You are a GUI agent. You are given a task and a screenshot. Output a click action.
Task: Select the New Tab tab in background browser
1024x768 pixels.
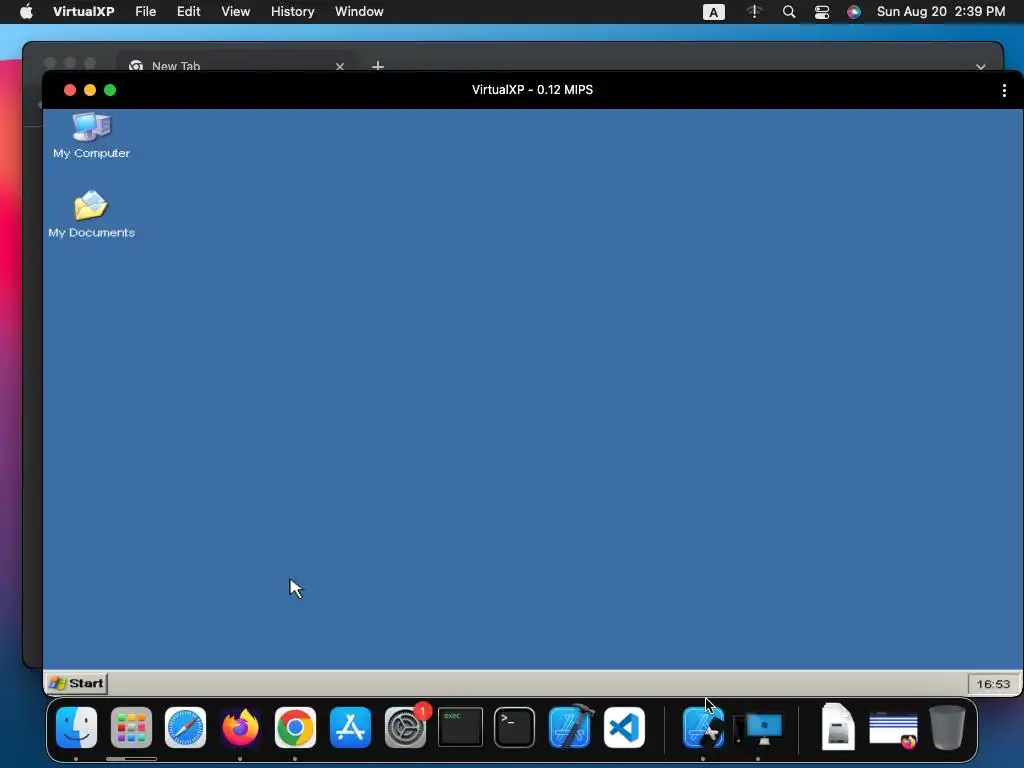236,65
